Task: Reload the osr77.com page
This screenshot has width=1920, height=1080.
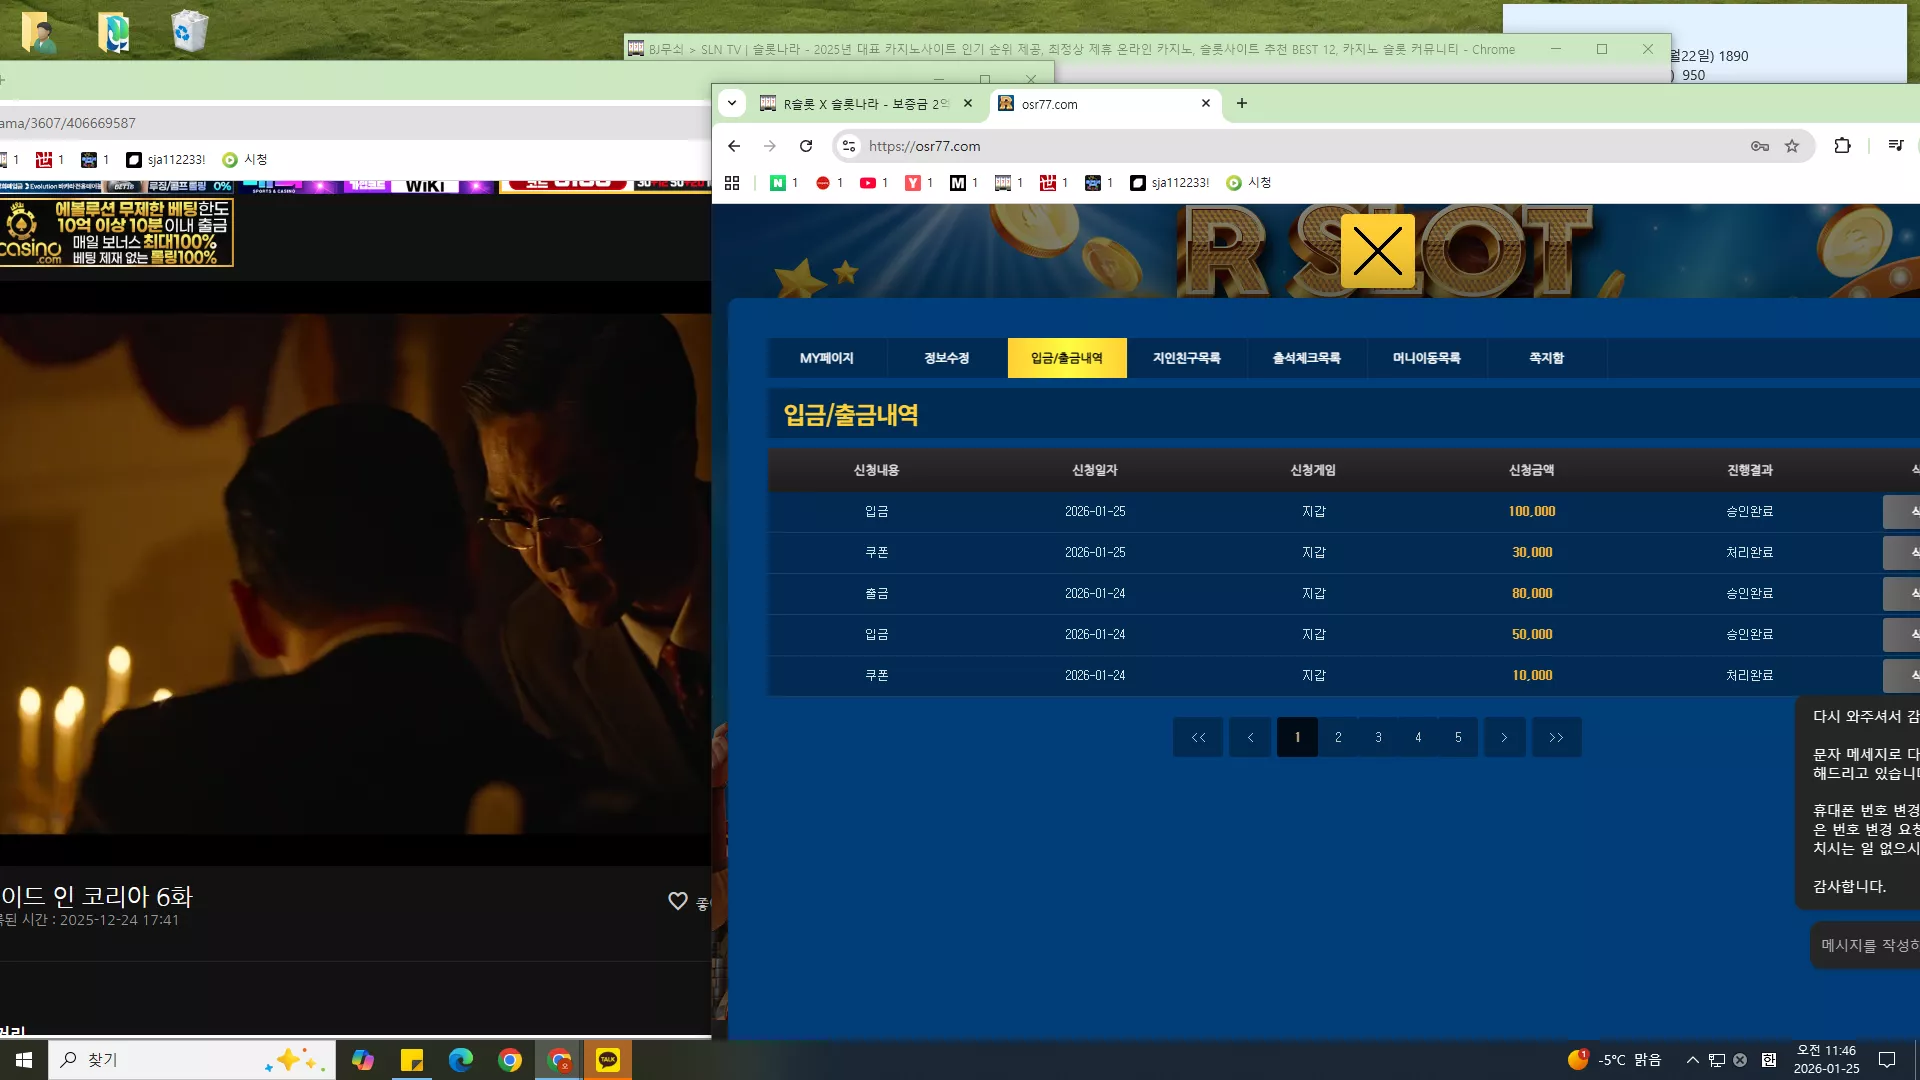Action: [x=806, y=146]
